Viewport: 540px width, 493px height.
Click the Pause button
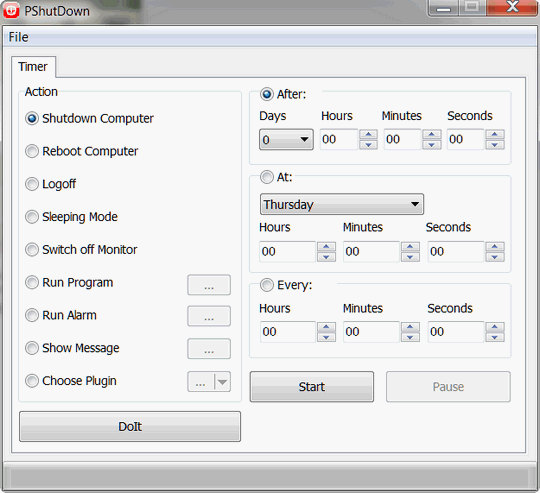pyautogui.click(x=448, y=387)
